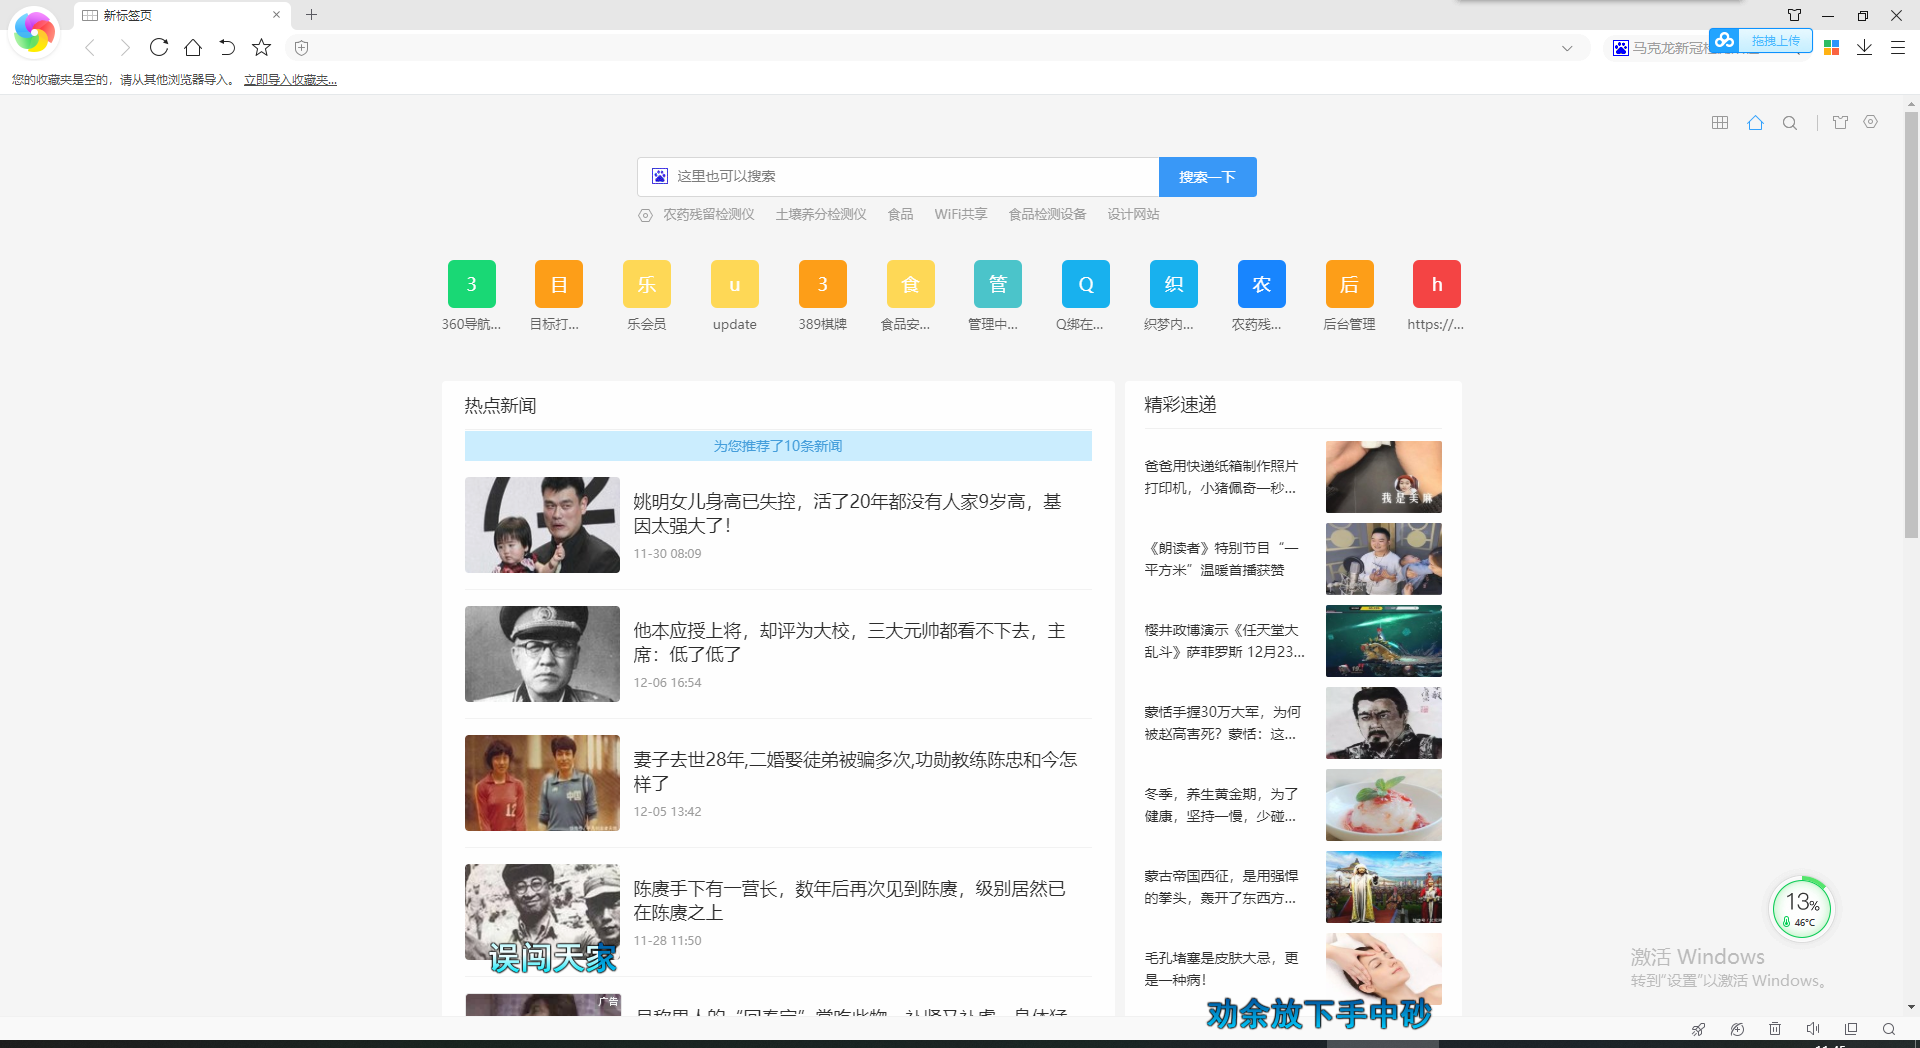This screenshot has height=1048, width=1920.
Task: Click the ad-block plus icon in the status bar
Action: (1737, 1029)
